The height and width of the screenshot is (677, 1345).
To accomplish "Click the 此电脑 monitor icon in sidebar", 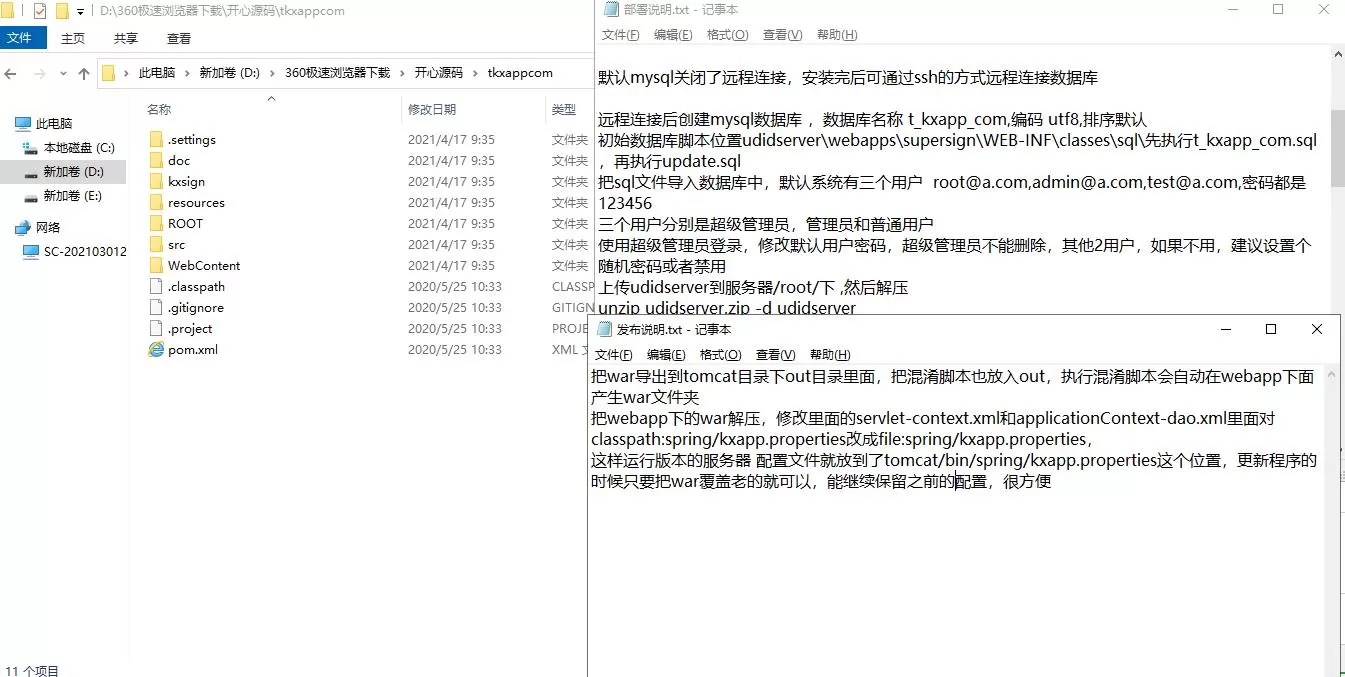I will (23, 123).
